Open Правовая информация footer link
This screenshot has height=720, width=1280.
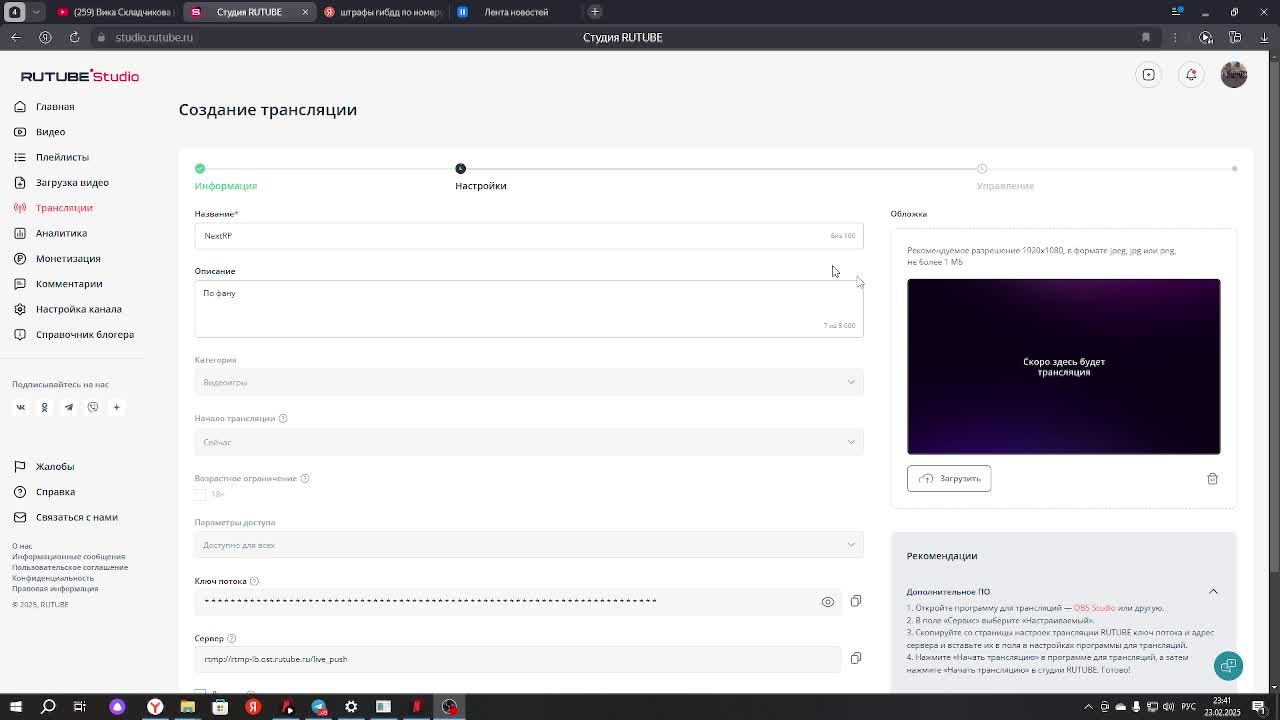pos(55,589)
